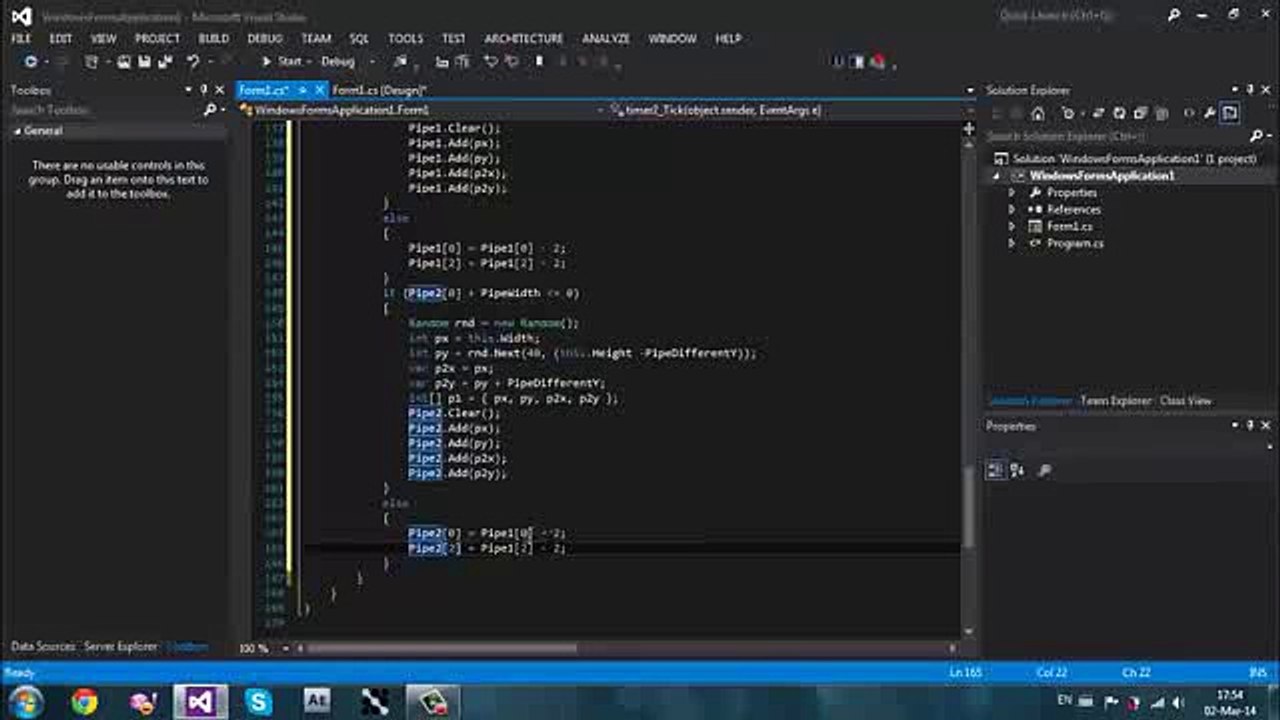Screen dimensions: 1280x720
Task: Pin the Toolbox panel auto-hide
Action: click(204, 90)
